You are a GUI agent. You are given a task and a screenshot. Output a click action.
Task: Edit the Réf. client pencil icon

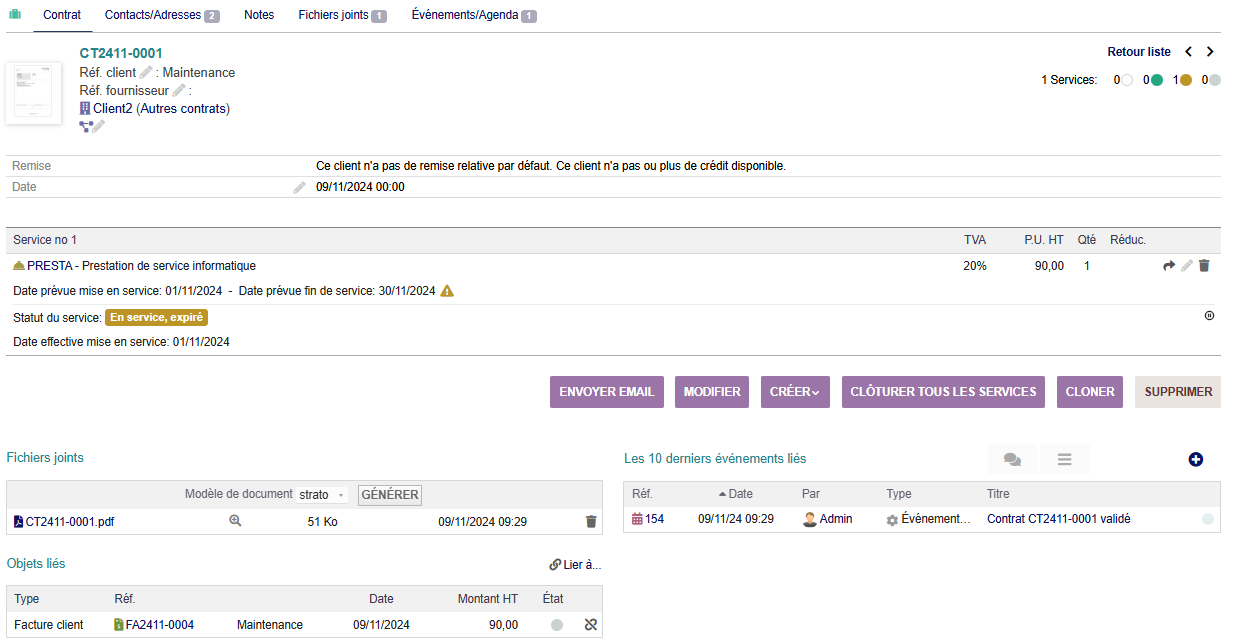coord(146,72)
